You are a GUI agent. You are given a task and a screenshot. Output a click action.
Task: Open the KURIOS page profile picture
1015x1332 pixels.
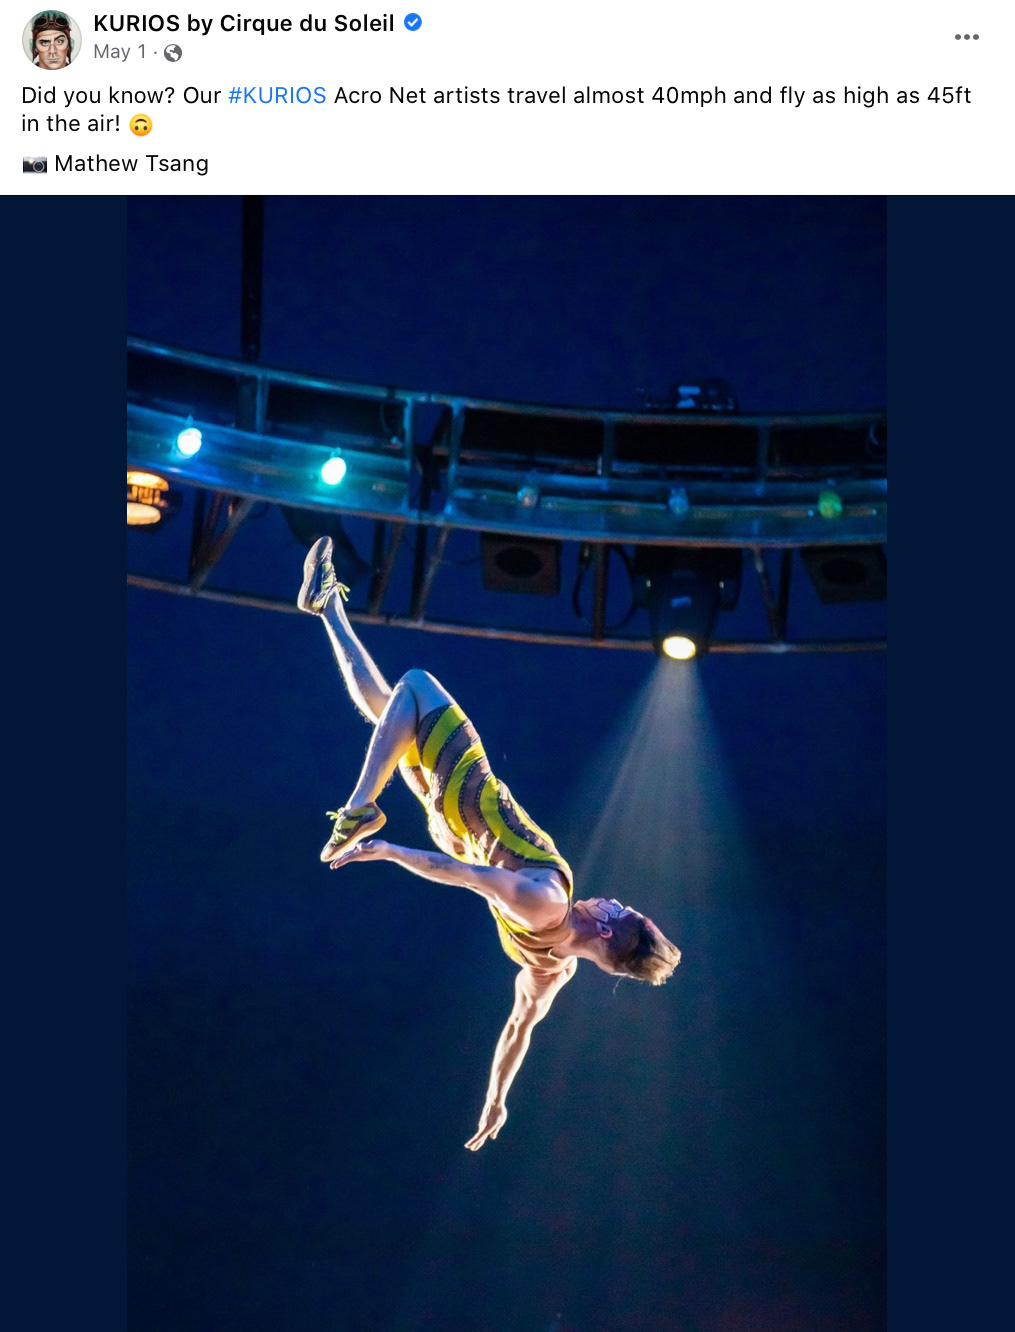click(x=52, y=40)
